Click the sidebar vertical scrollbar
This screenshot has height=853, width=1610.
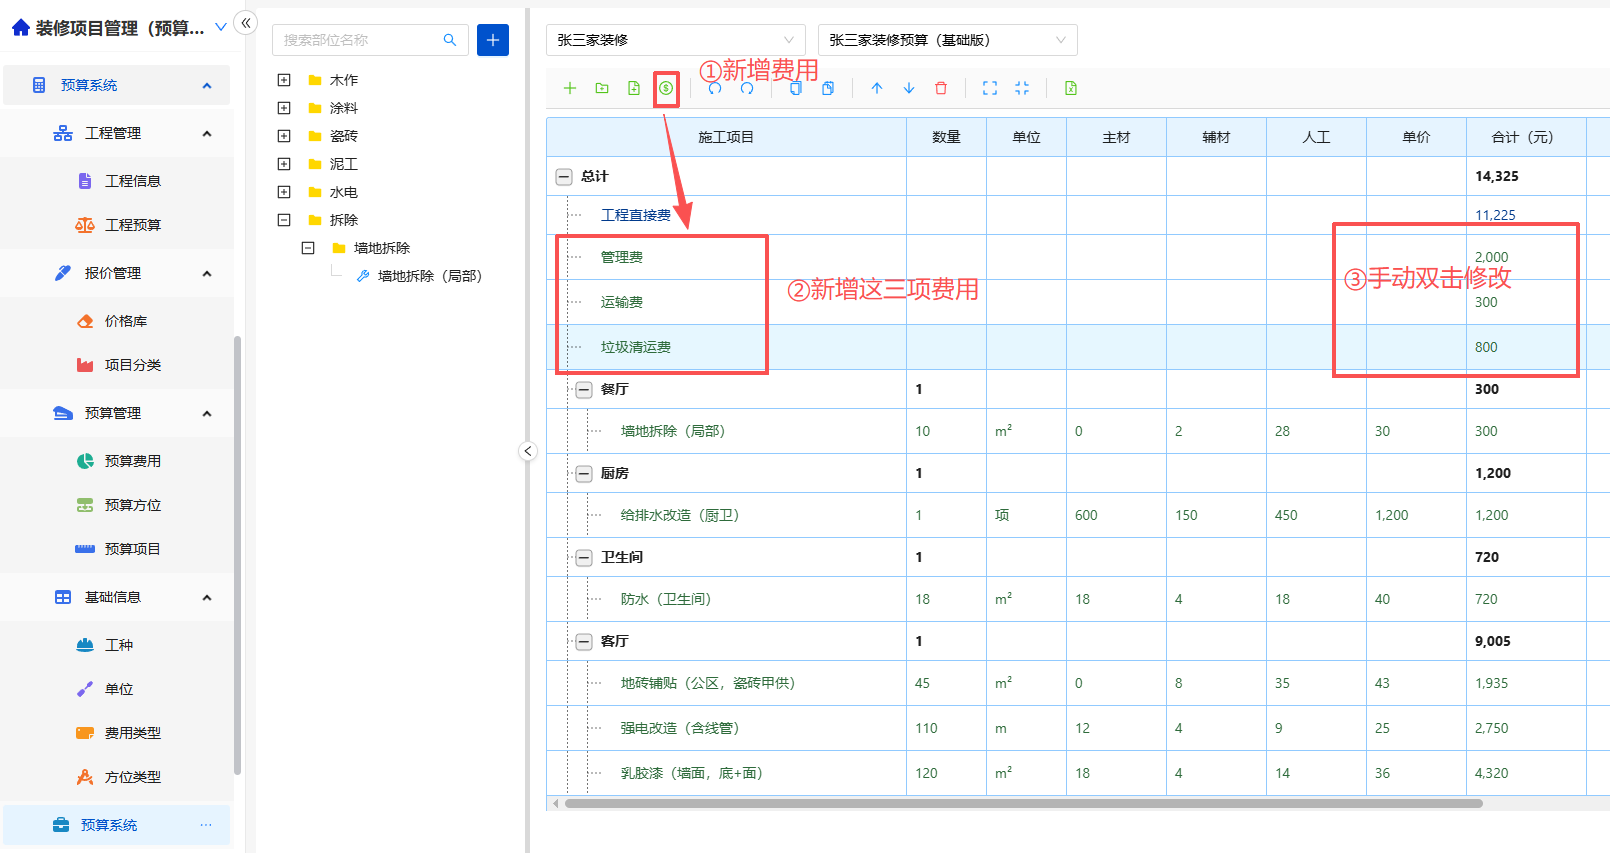tap(237, 555)
